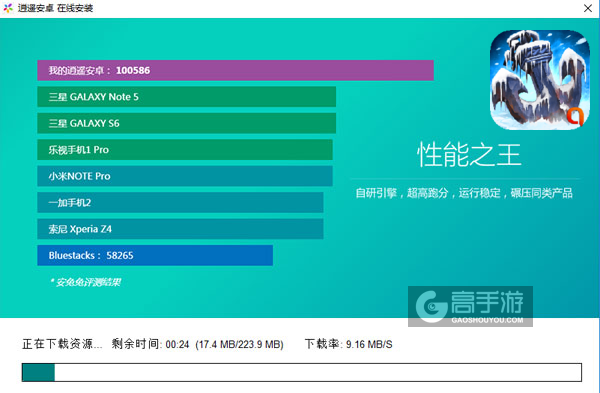
Task: Click the 安兔兔评测结果 footnote
Action: 85,282
